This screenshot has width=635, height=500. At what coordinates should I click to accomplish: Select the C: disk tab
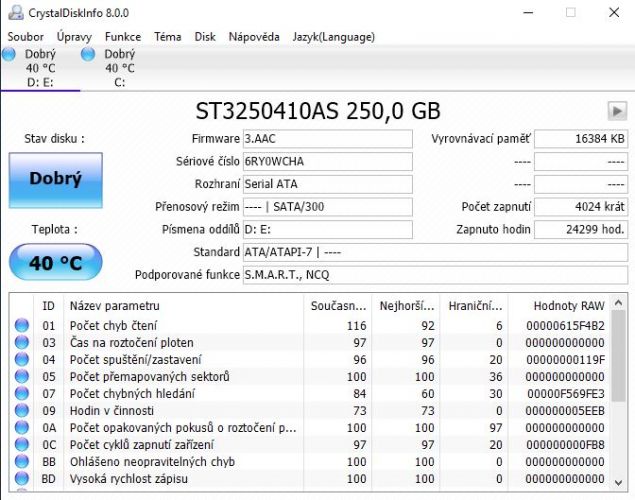(119, 68)
